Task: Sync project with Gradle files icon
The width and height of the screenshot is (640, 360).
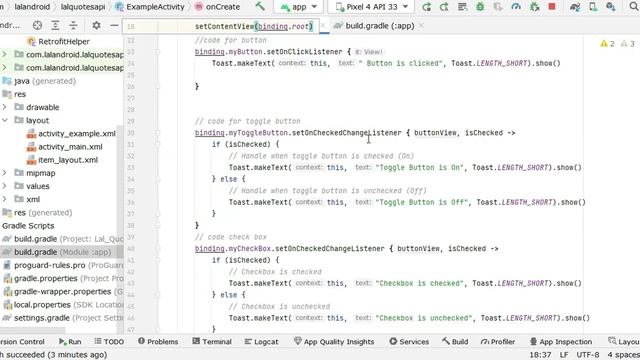Action: click(575, 7)
